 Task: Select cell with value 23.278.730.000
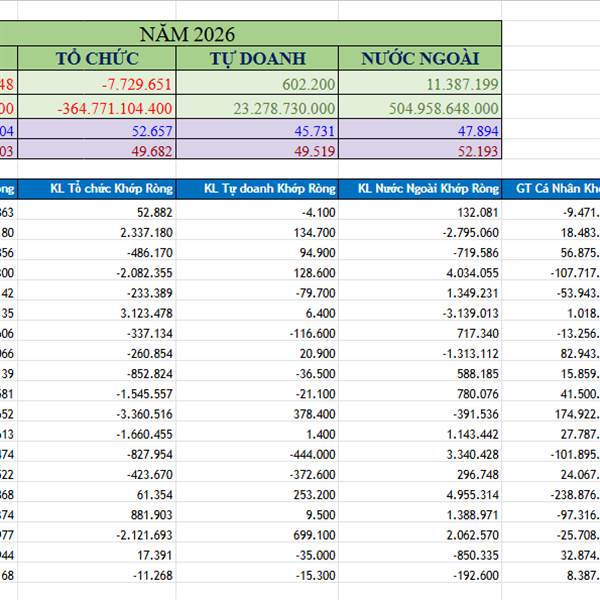click(x=257, y=107)
